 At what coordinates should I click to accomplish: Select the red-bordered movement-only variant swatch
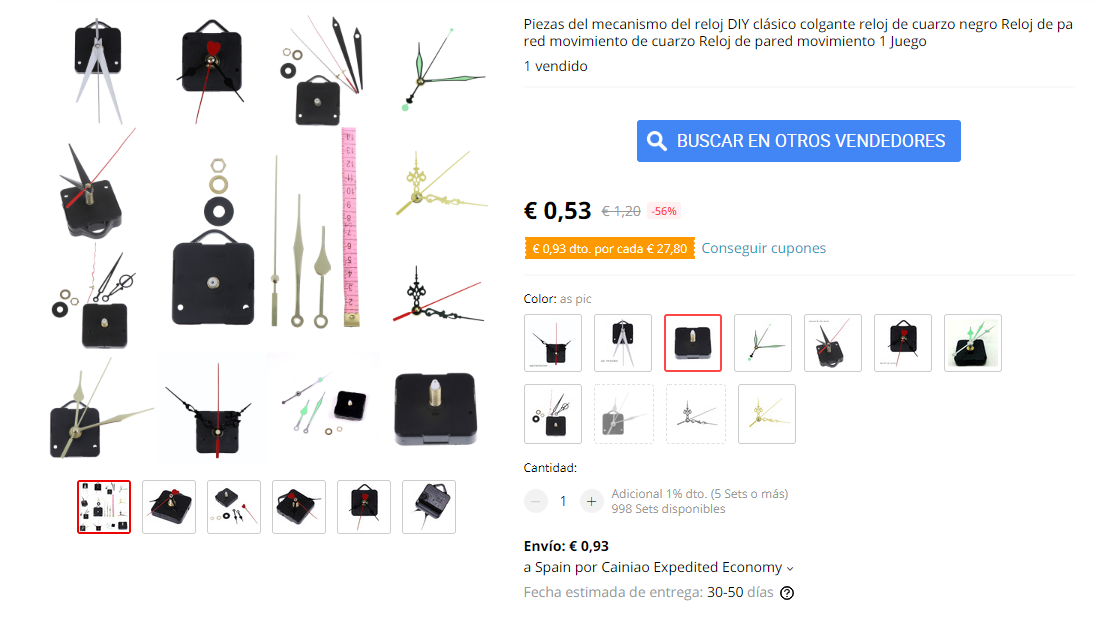point(693,343)
